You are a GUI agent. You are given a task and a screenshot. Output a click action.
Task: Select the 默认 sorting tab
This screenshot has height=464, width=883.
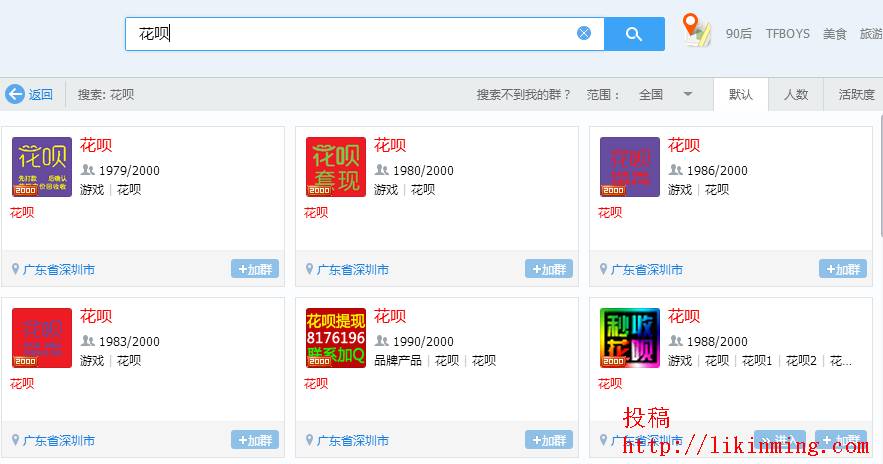coord(741,94)
